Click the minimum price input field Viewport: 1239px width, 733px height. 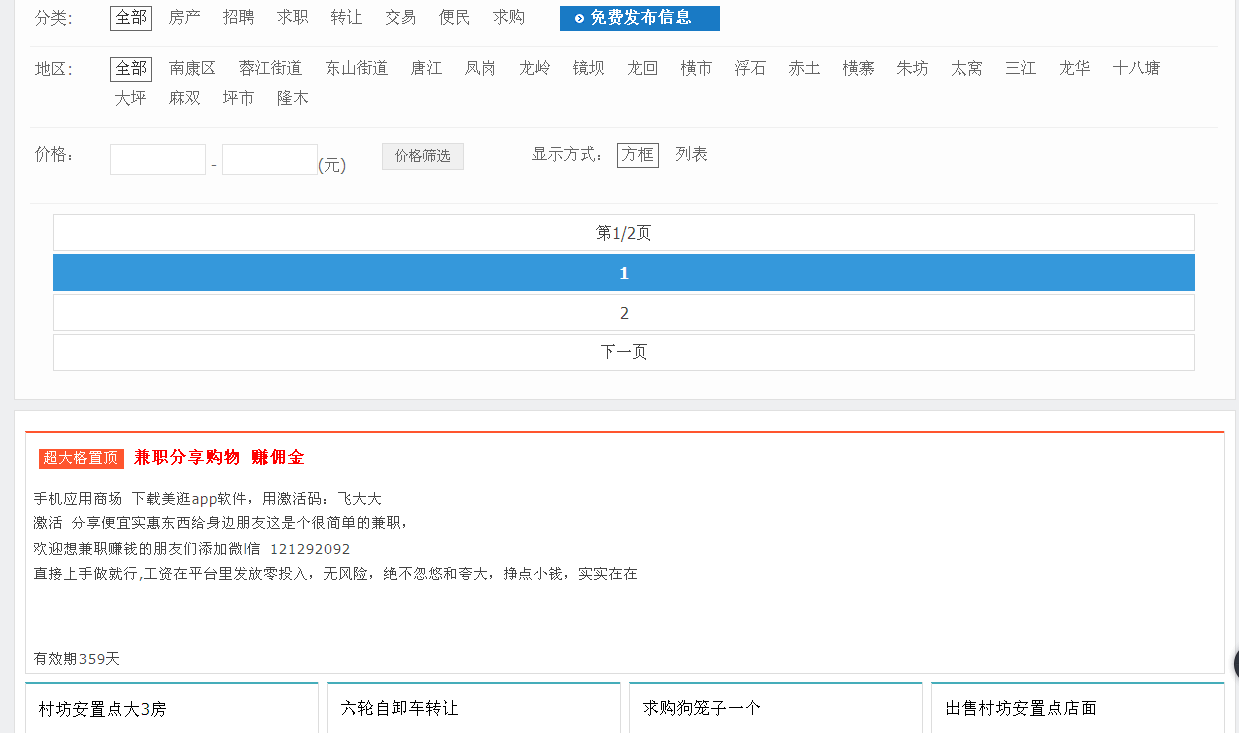point(158,160)
